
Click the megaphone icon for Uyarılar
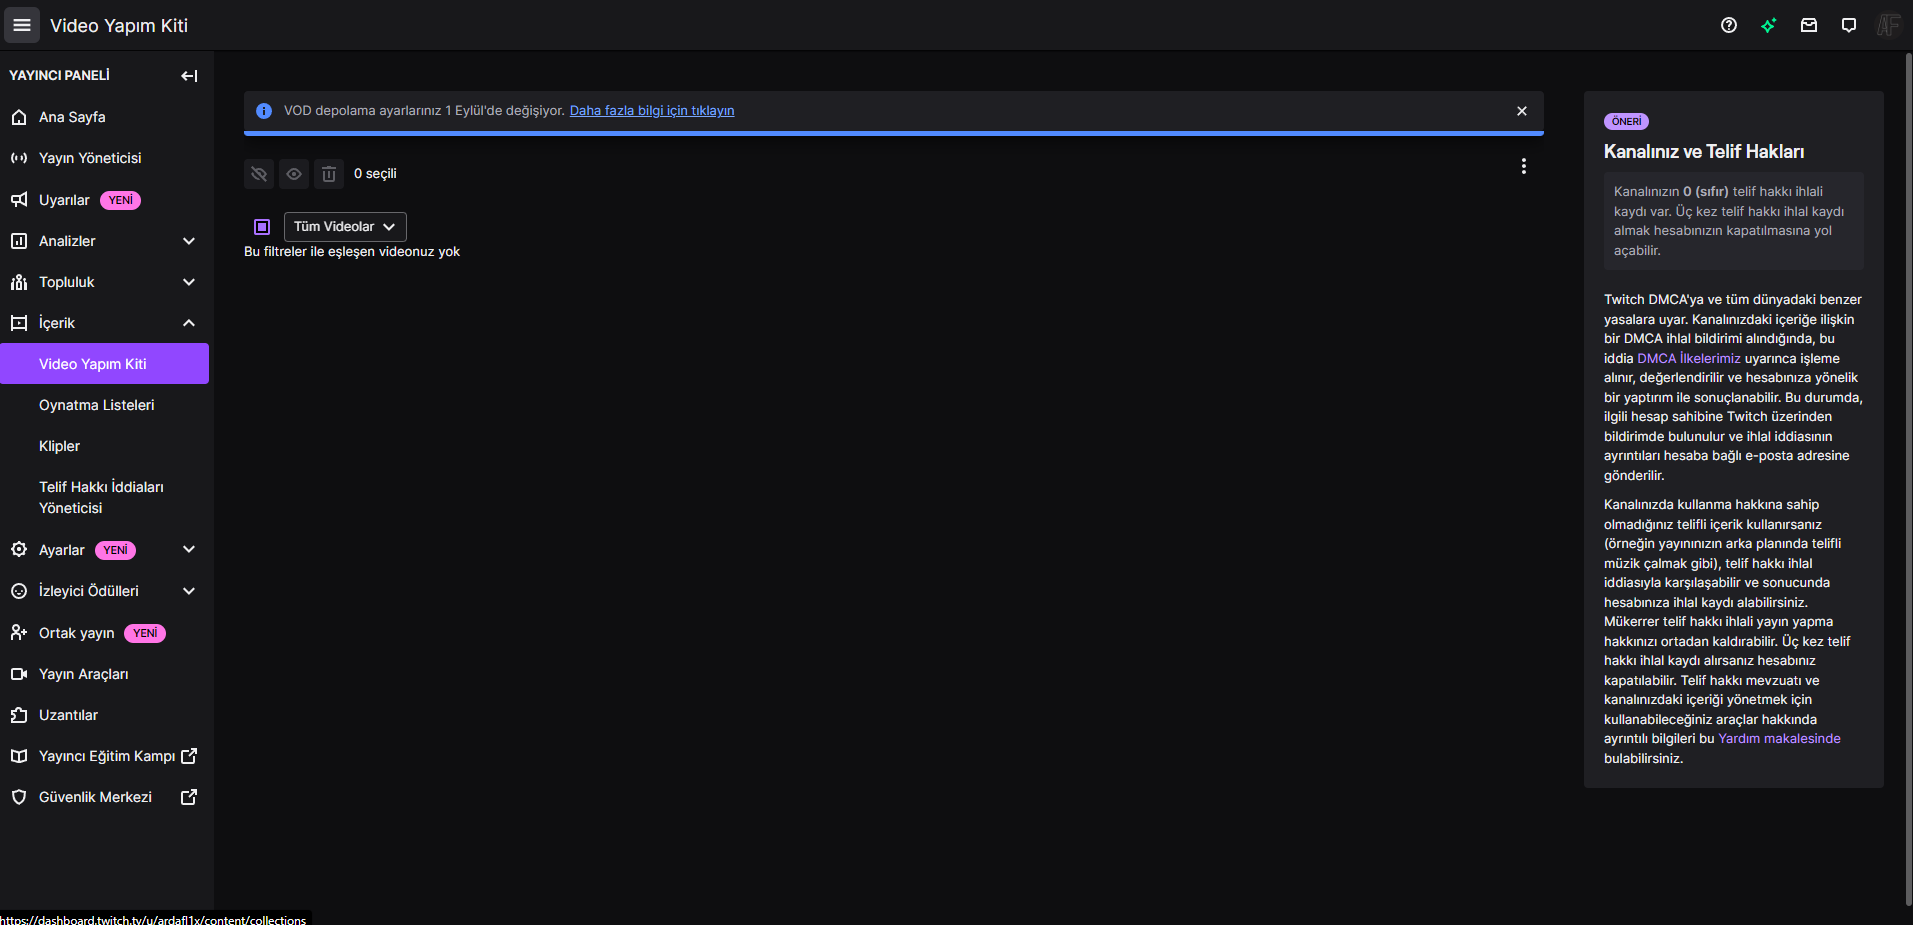[x=19, y=200]
